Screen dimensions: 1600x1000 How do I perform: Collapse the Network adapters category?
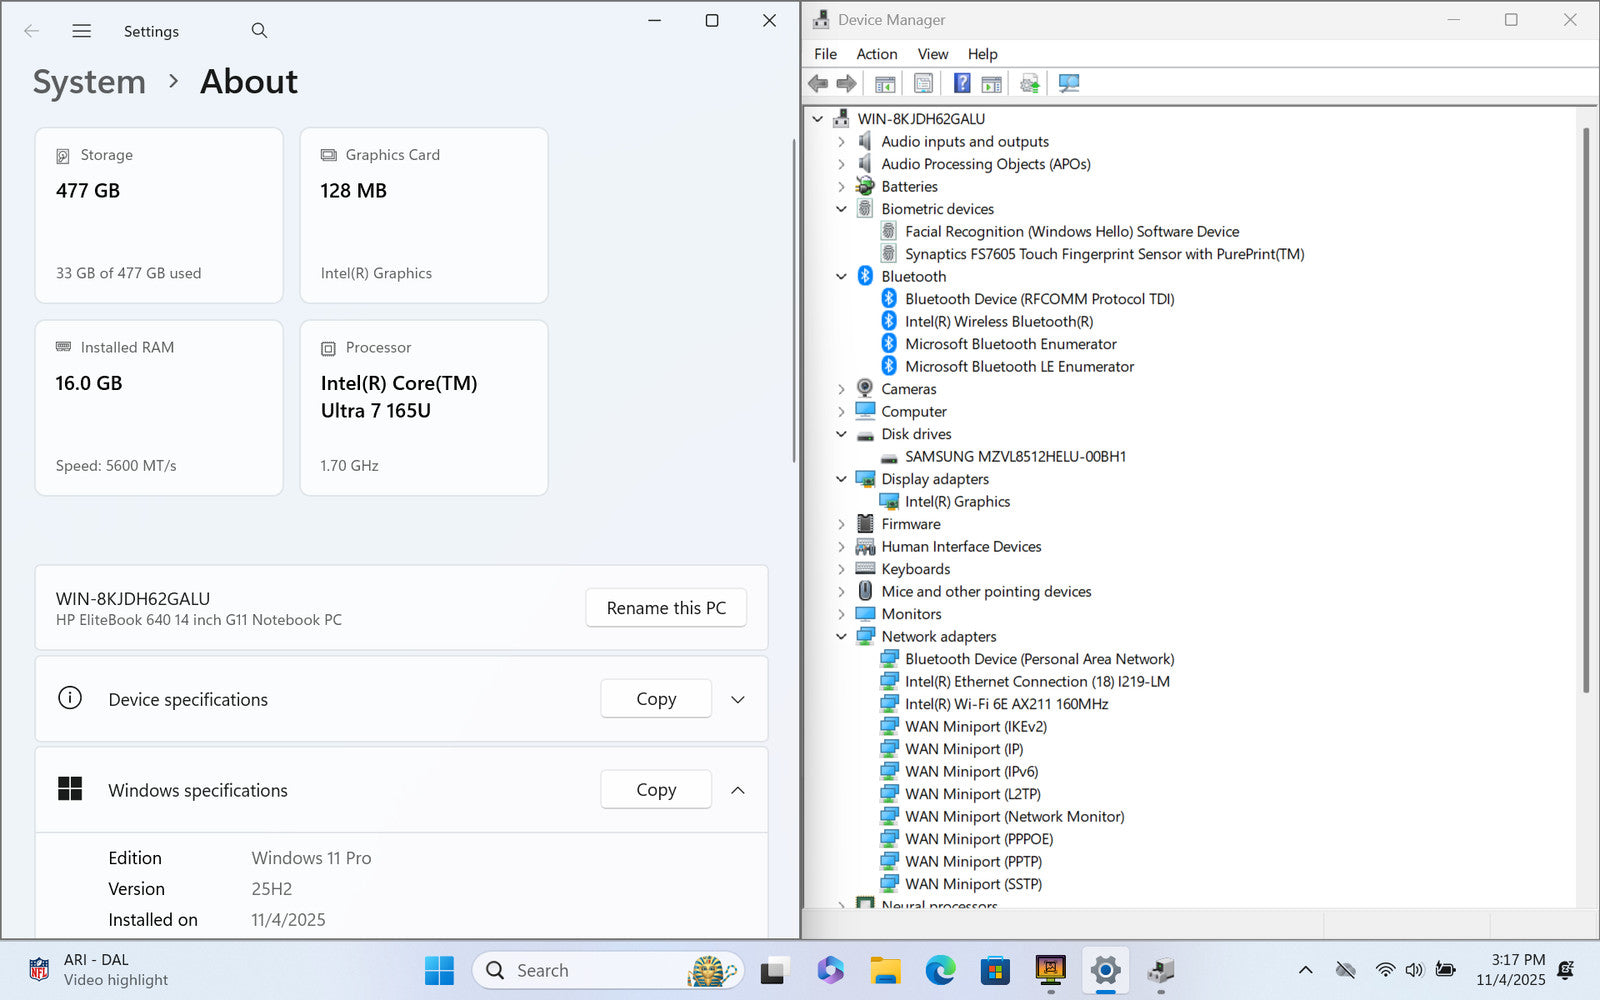point(841,637)
